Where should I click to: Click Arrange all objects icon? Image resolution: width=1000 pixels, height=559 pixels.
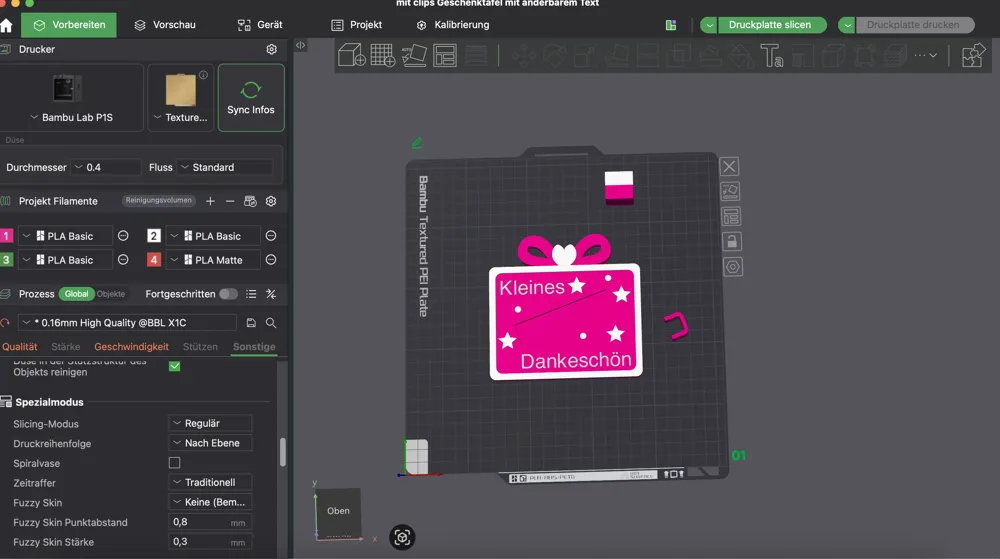(x=445, y=55)
